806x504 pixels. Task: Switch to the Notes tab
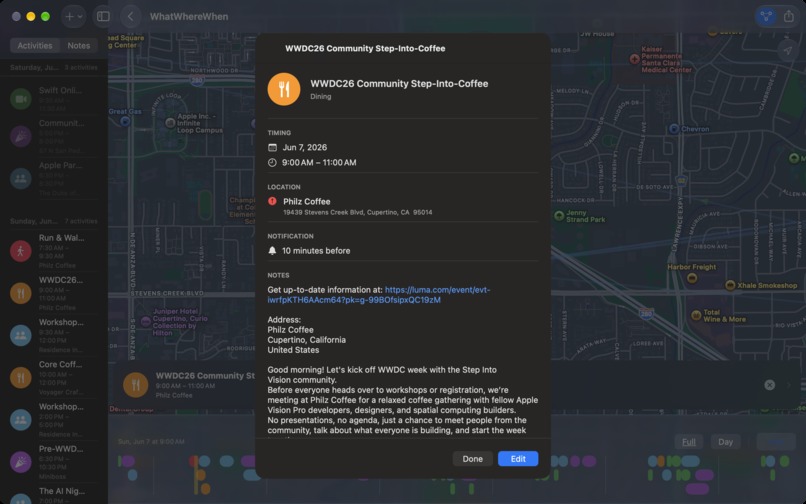pyautogui.click(x=79, y=45)
